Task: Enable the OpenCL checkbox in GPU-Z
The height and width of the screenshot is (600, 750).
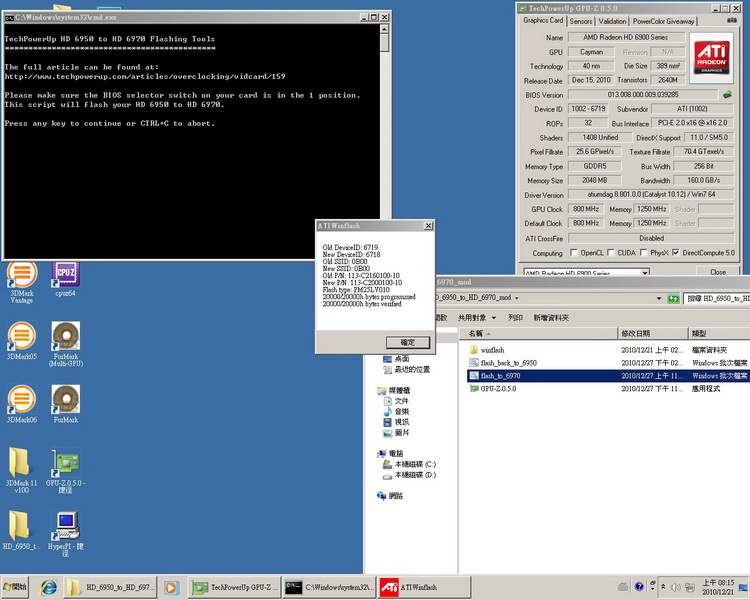Action: (x=574, y=252)
